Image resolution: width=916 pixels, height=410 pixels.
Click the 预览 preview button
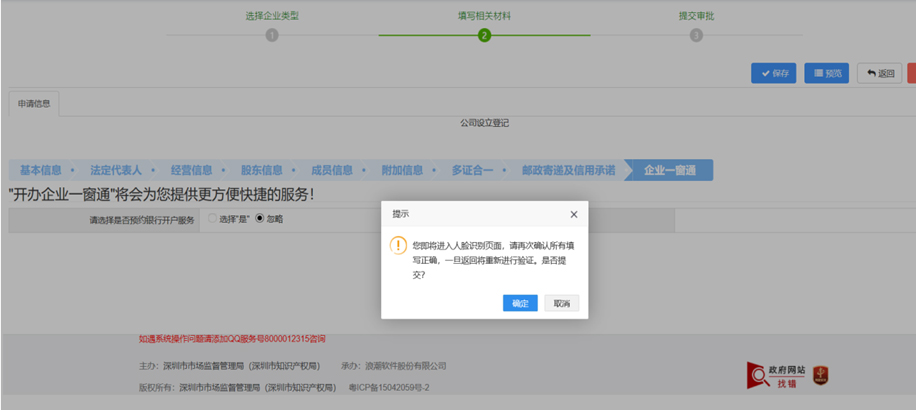(x=826, y=73)
